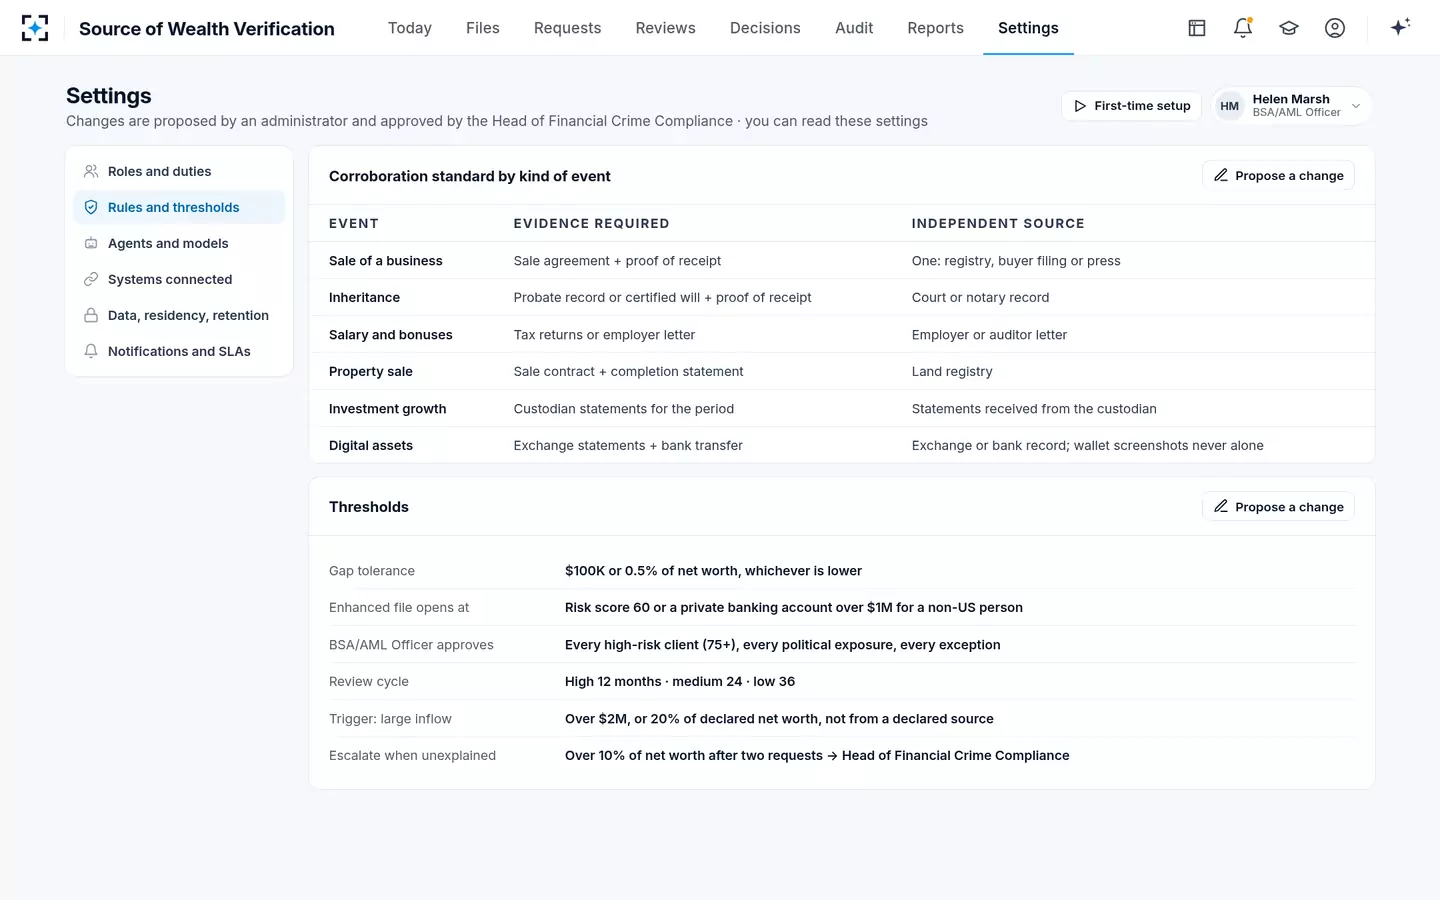Select the Property sale event
Image resolution: width=1440 pixels, height=900 pixels.
pos(842,372)
